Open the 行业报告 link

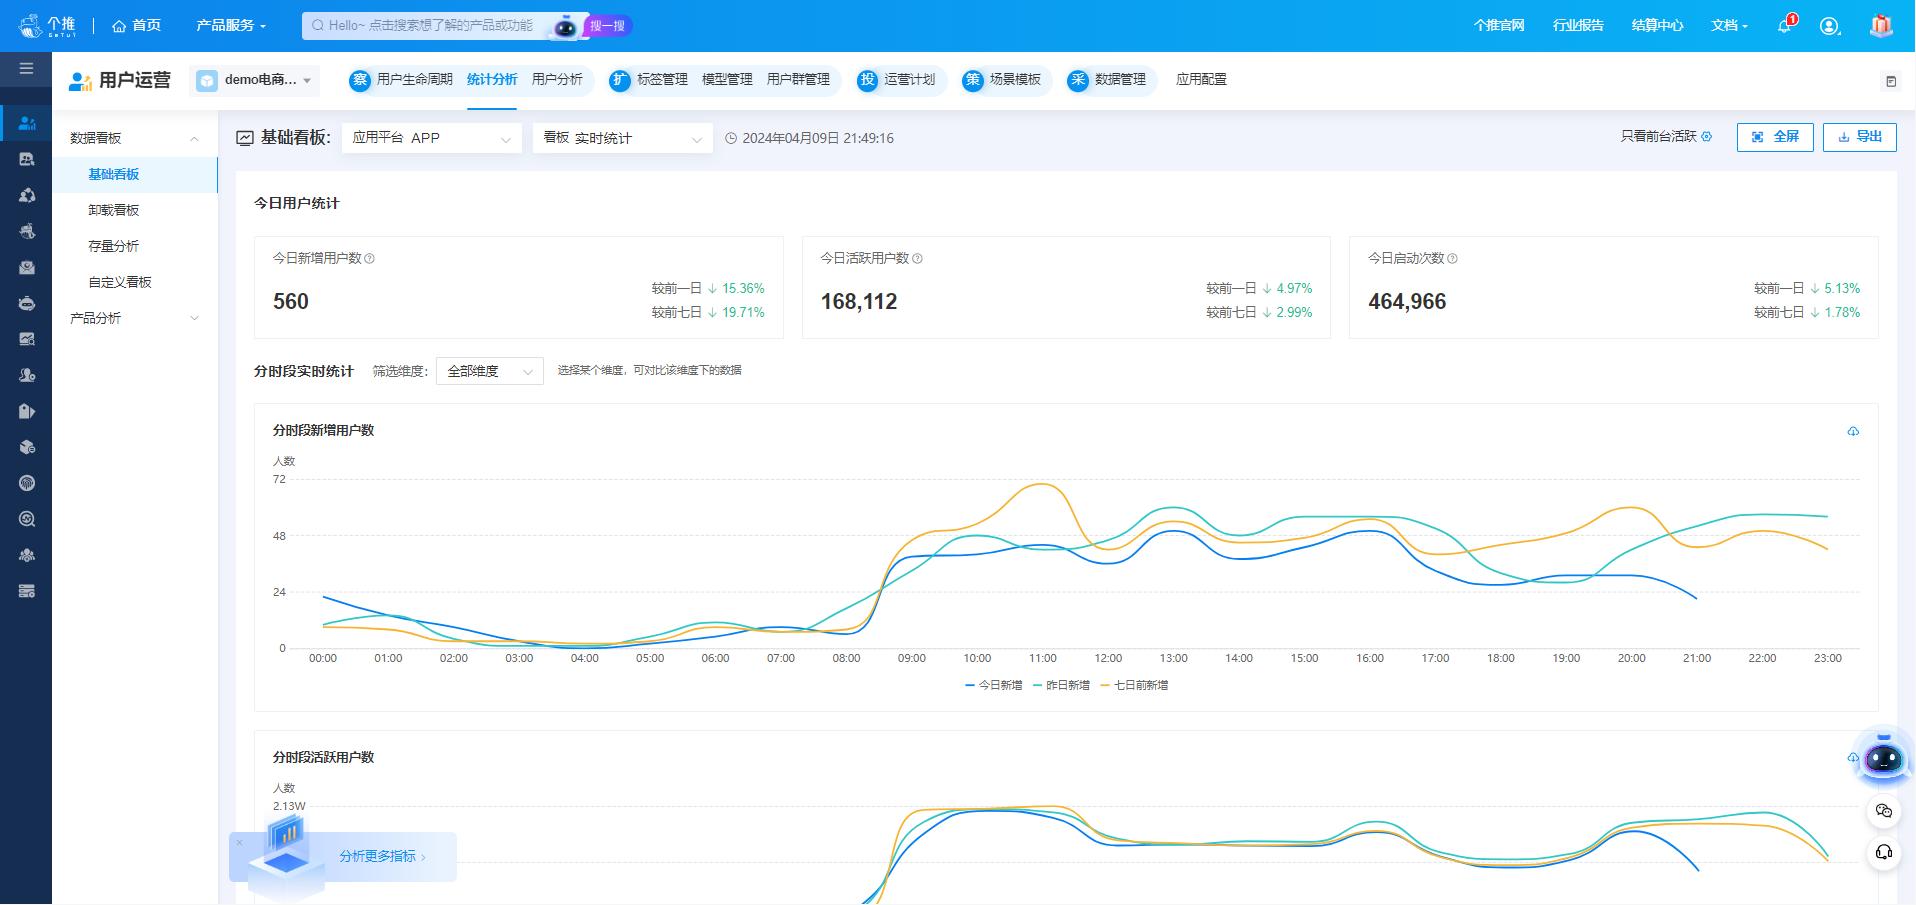pyautogui.click(x=1578, y=25)
